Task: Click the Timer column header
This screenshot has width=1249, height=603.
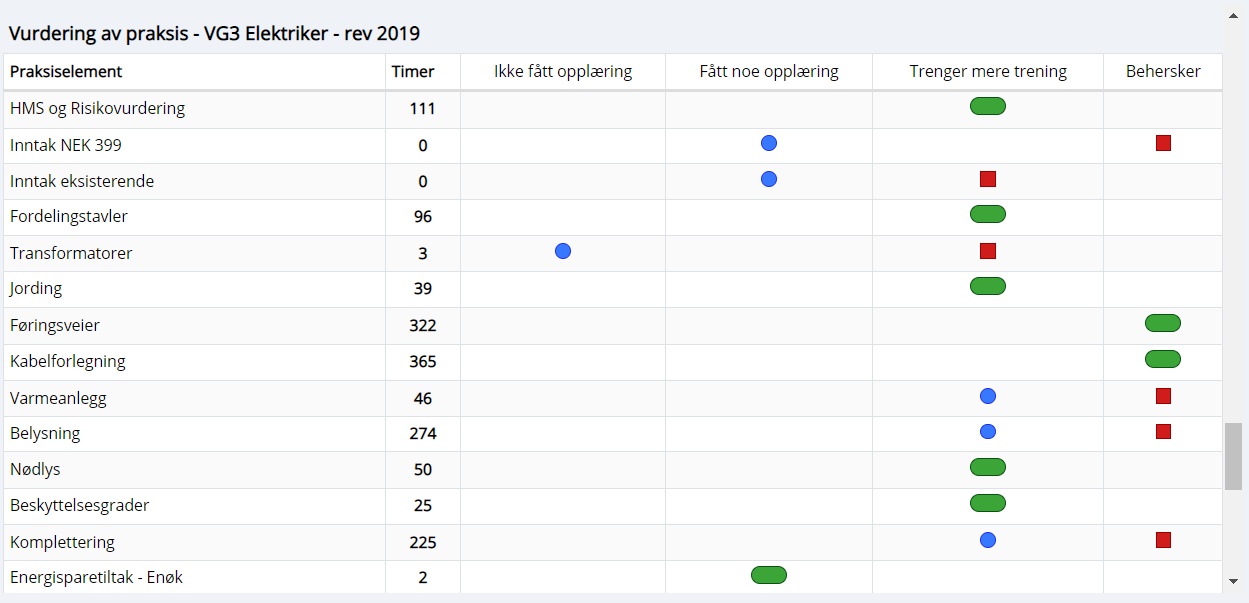Action: pos(413,72)
